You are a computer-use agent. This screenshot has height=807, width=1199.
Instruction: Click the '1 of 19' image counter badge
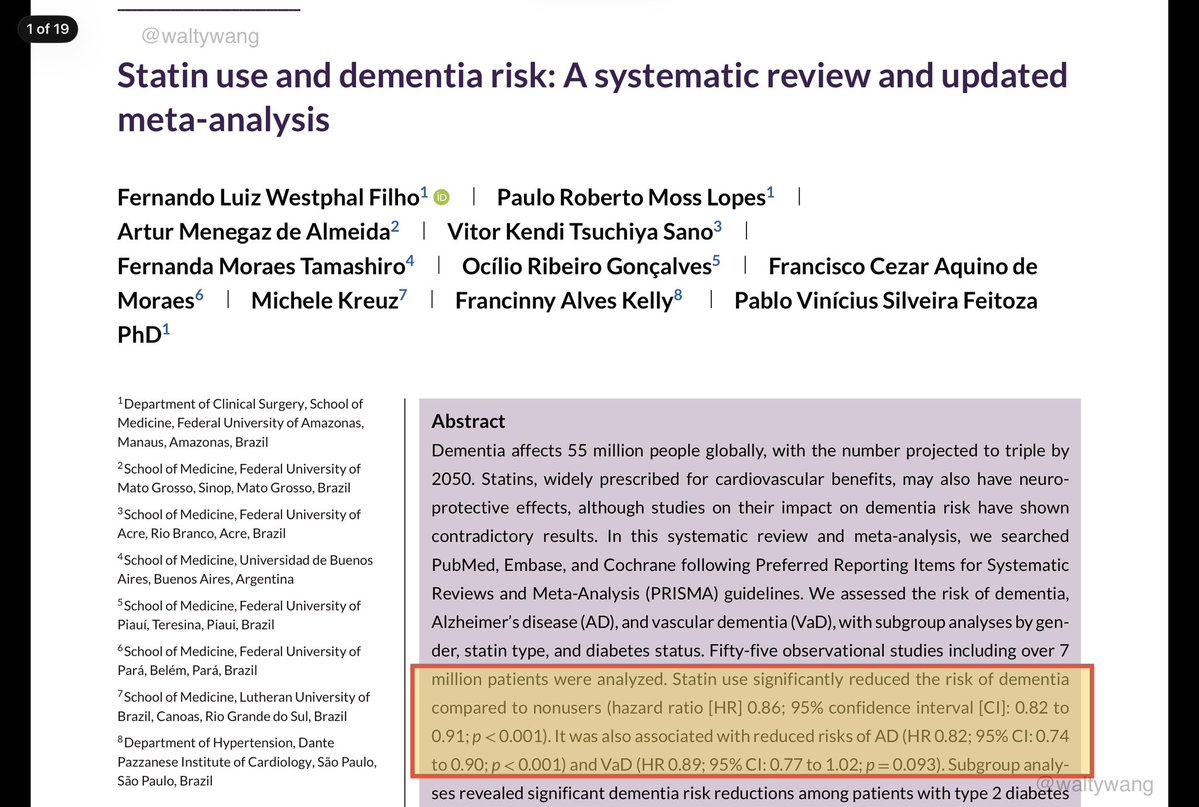tap(47, 29)
